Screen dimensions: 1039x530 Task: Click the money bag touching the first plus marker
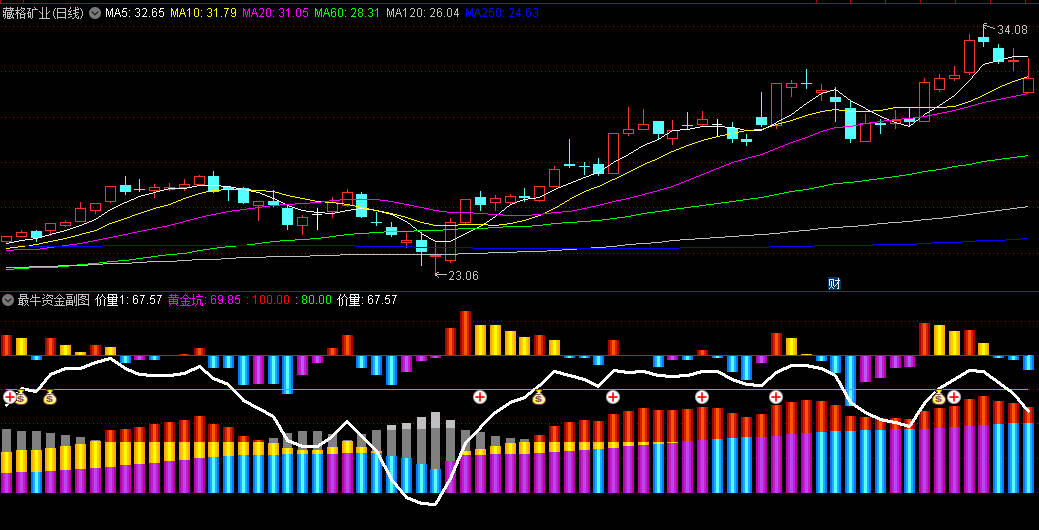click(x=21, y=397)
